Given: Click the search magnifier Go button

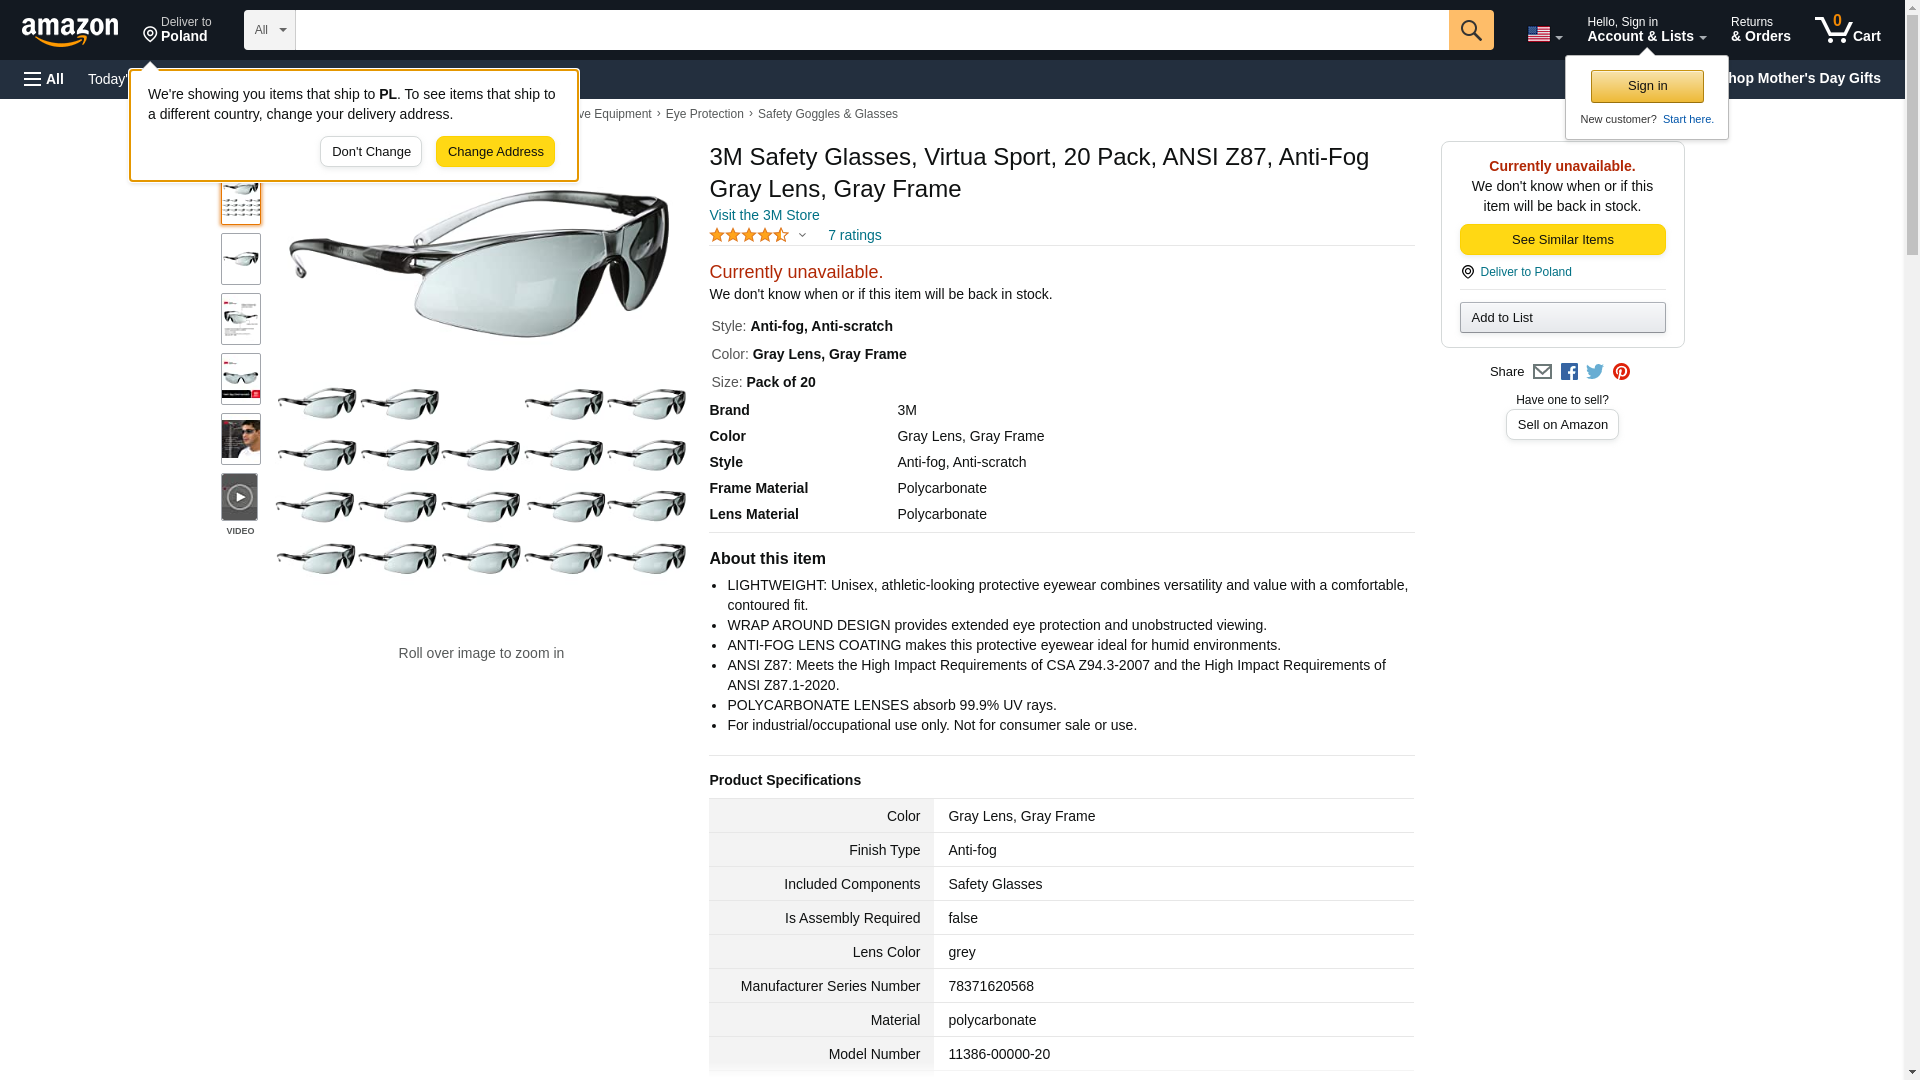Looking at the screenshot, I should (x=1470, y=30).
